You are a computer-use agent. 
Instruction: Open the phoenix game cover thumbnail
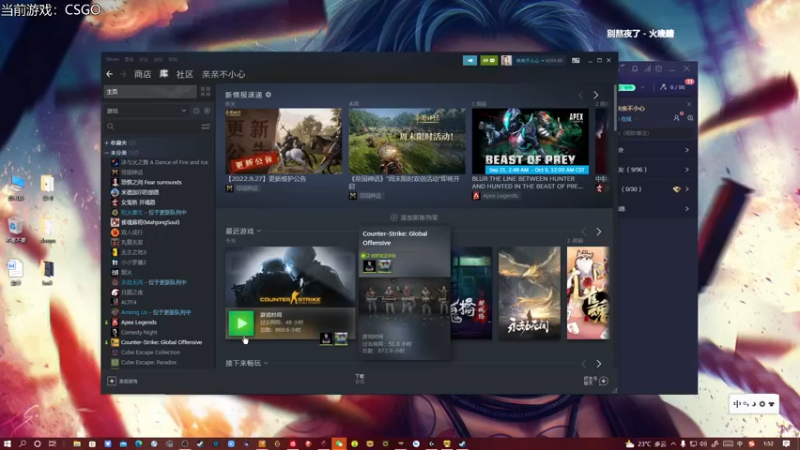point(529,293)
